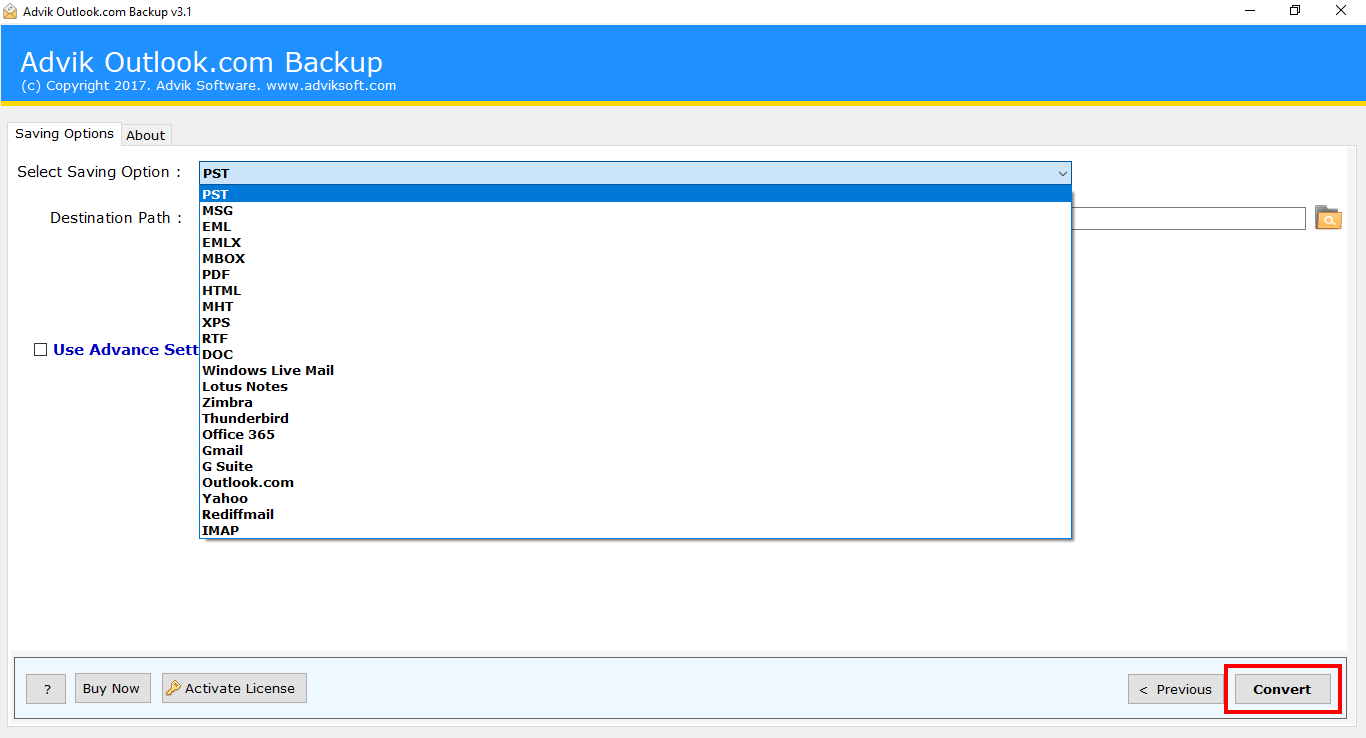The height and width of the screenshot is (738, 1366).
Task: Switch to the About tab
Action: click(x=146, y=135)
